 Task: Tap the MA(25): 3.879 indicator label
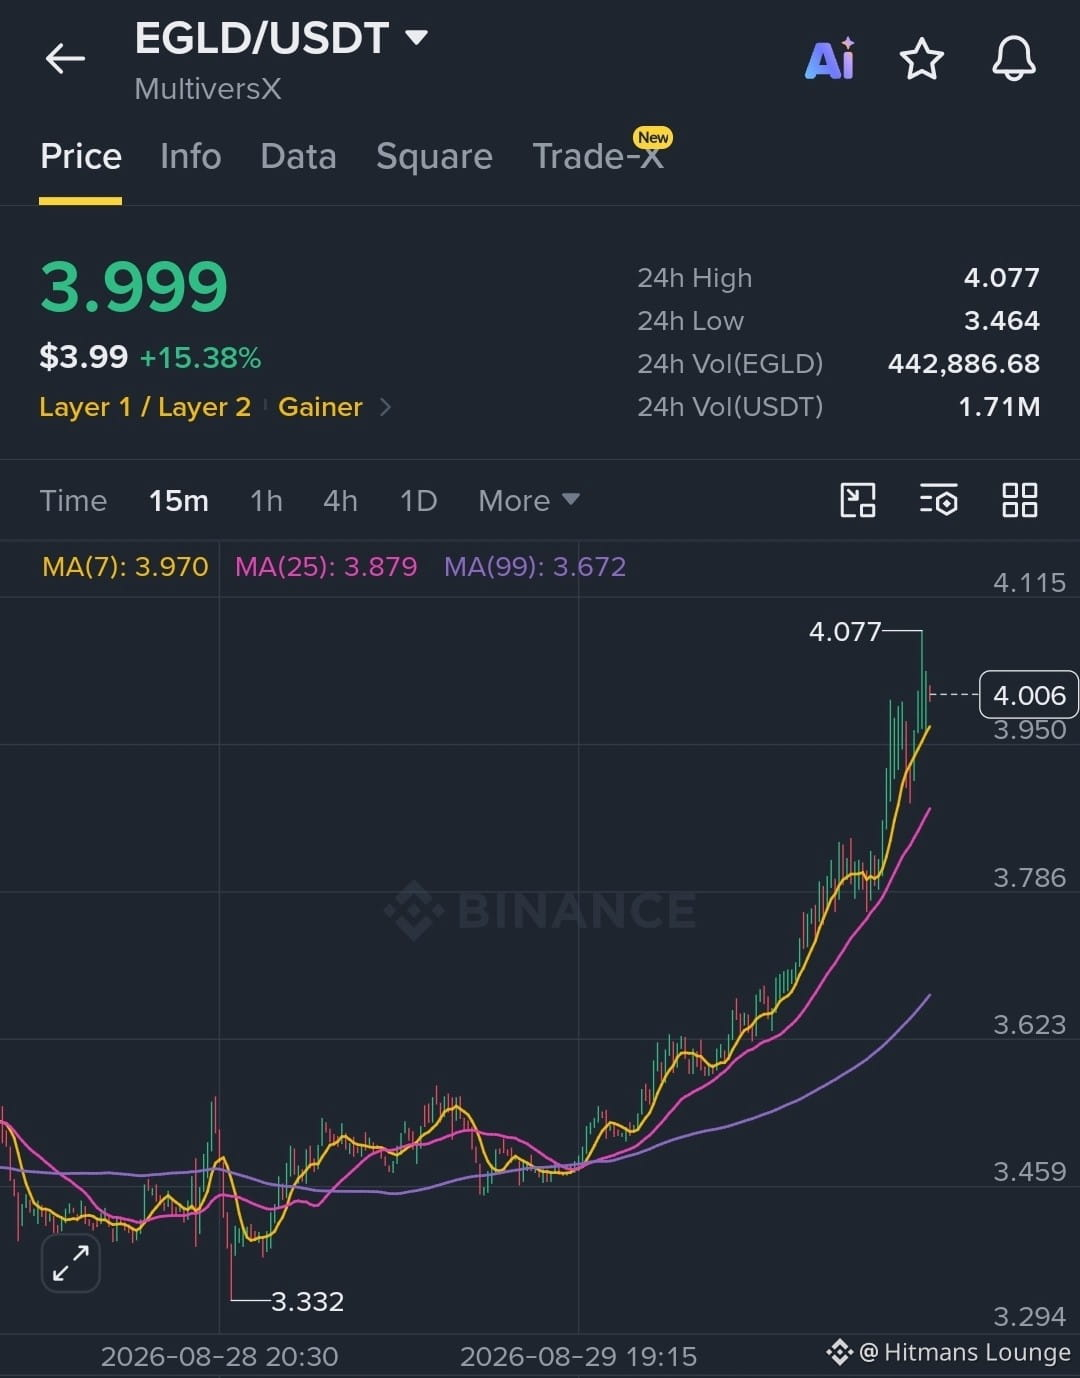(326, 567)
